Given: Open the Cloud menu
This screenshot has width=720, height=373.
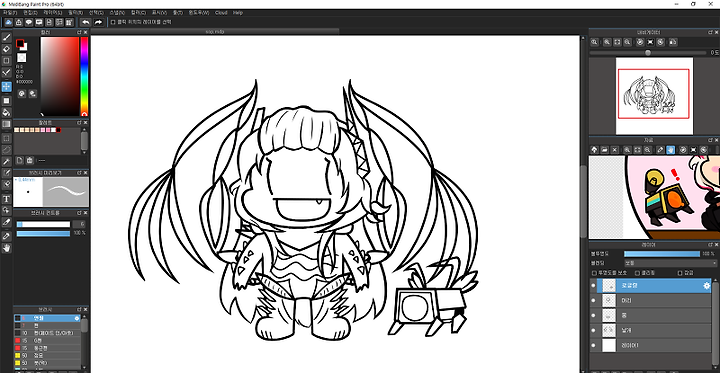Looking at the screenshot, I should (x=221, y=13).
